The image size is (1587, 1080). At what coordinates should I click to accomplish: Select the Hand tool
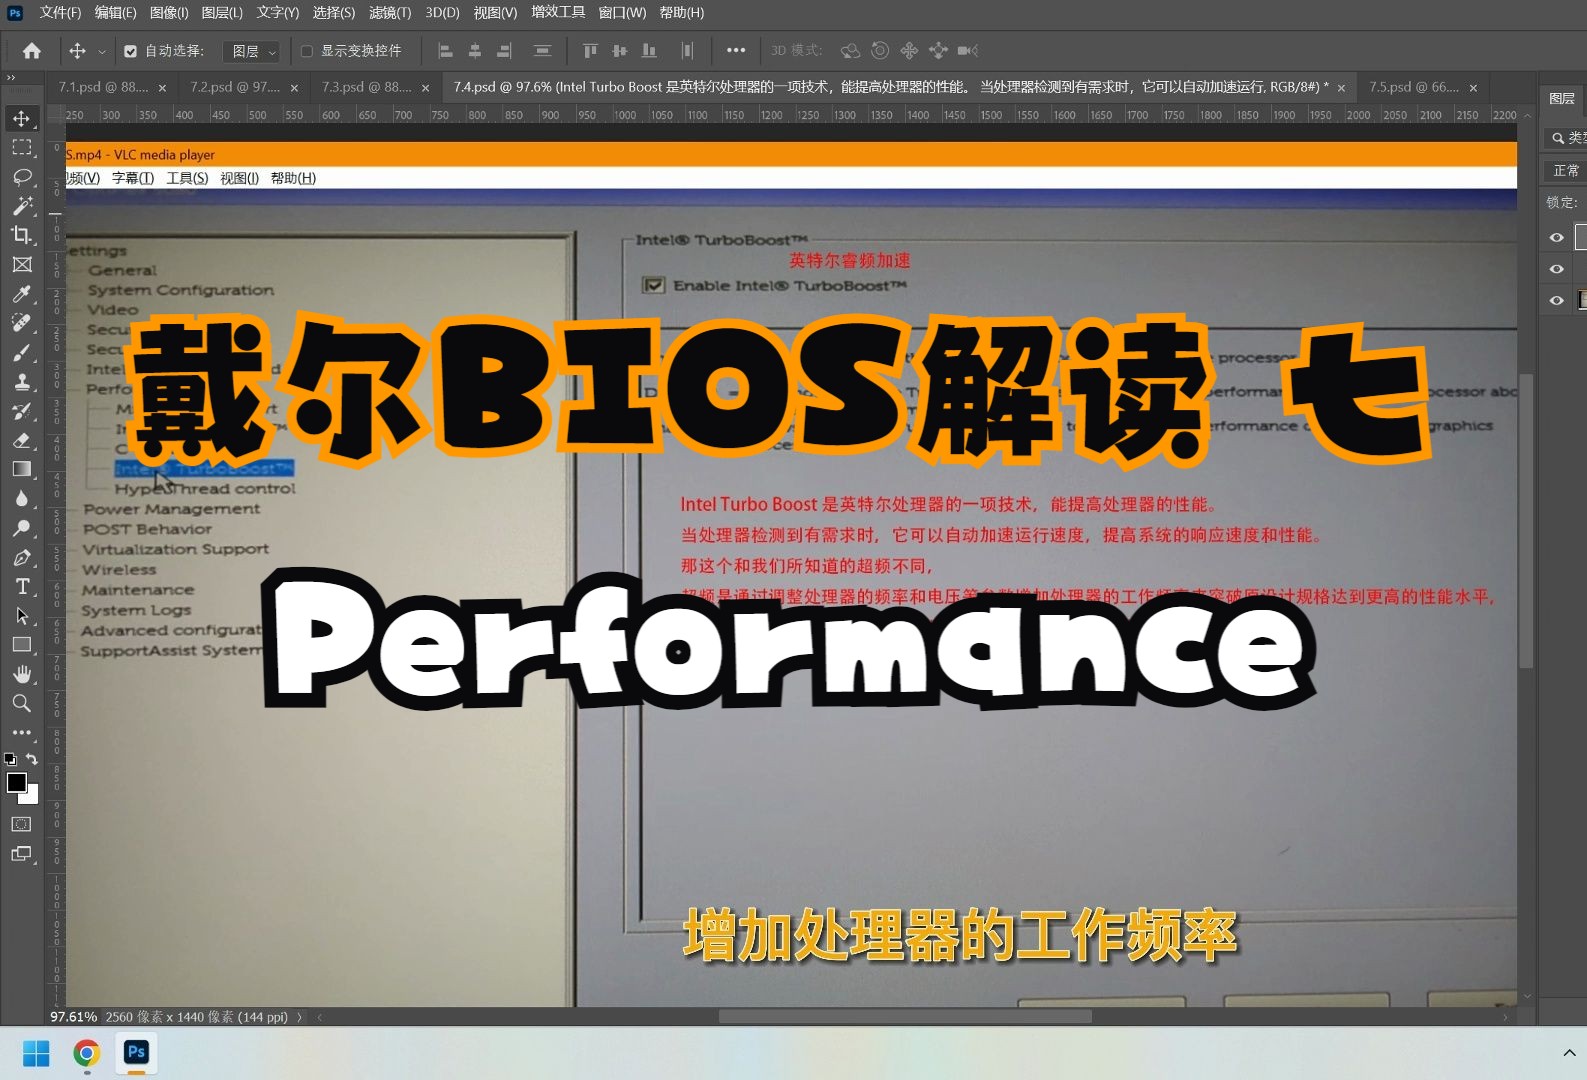[x=21, y=674]
